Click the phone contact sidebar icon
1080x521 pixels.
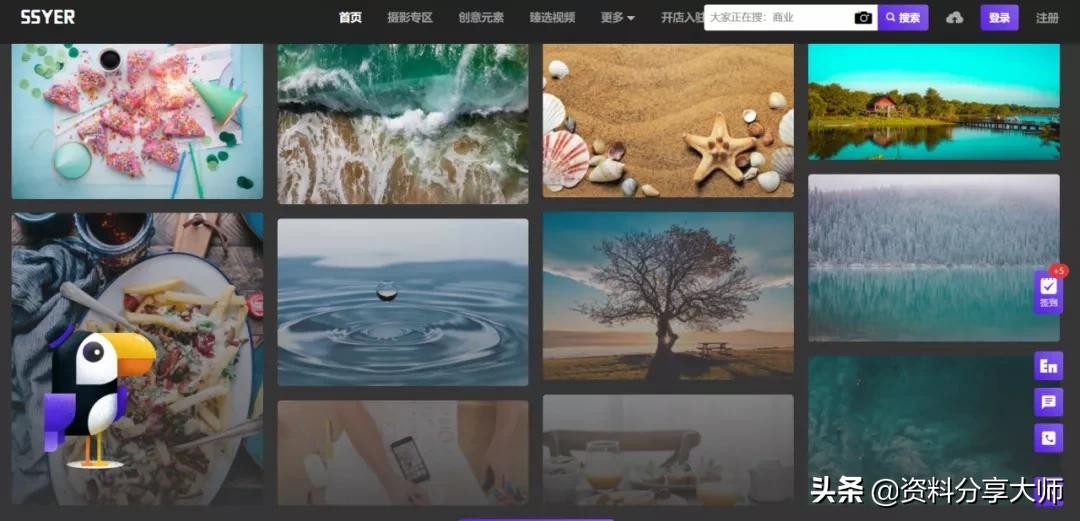[x=1048, y=438]
